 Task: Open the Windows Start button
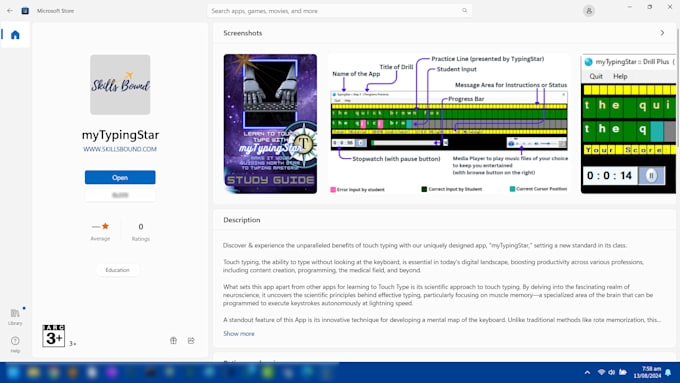click(13, 372)
